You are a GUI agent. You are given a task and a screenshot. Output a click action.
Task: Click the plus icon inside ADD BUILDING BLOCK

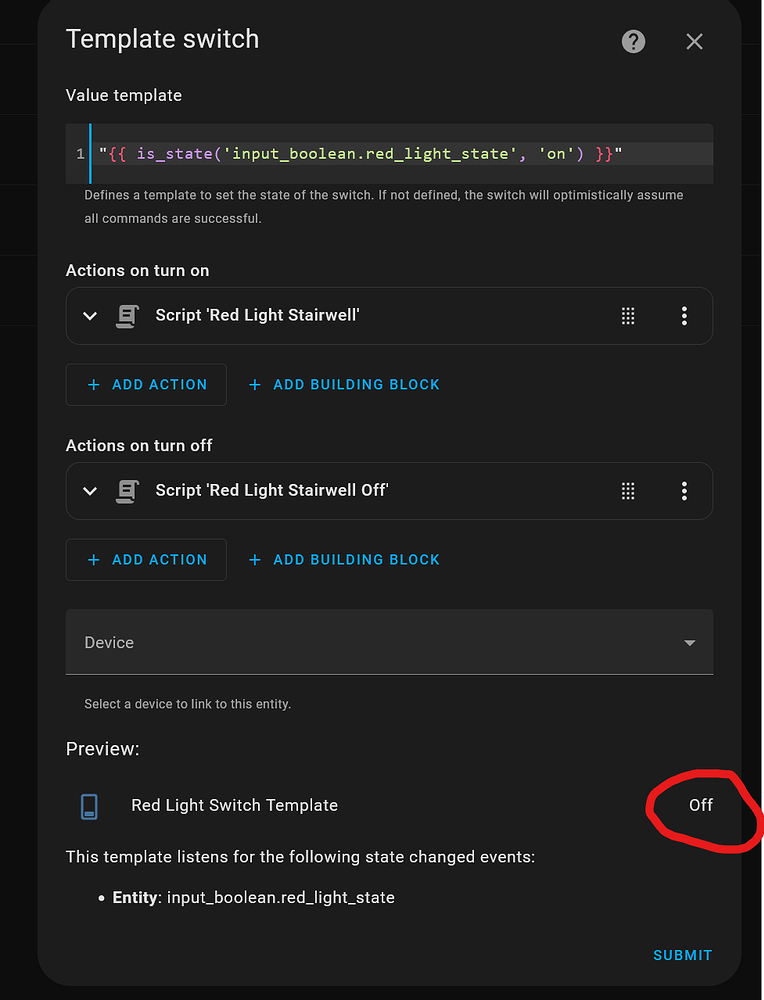(254, 384)
